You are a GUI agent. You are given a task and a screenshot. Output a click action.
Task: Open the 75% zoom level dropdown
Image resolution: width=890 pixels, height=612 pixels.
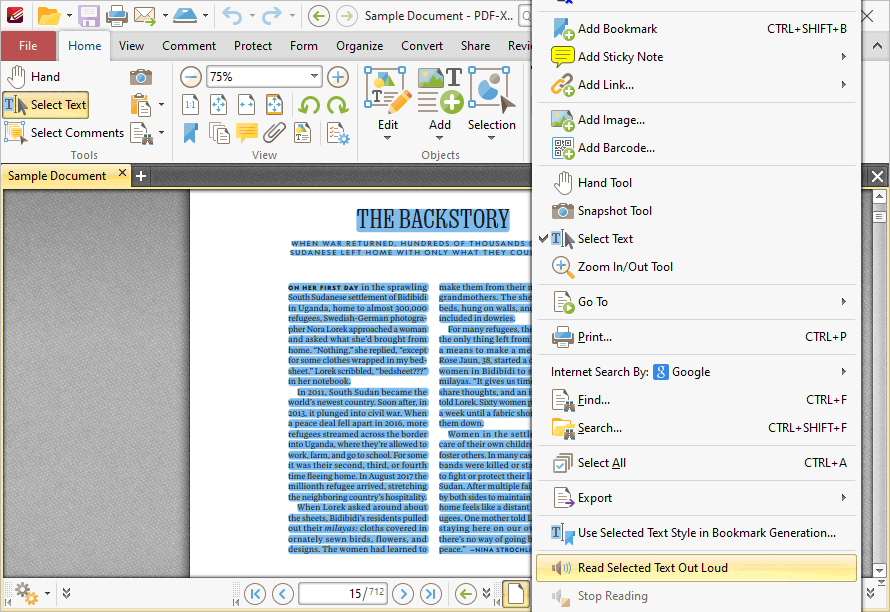click(x=314, y=76)
